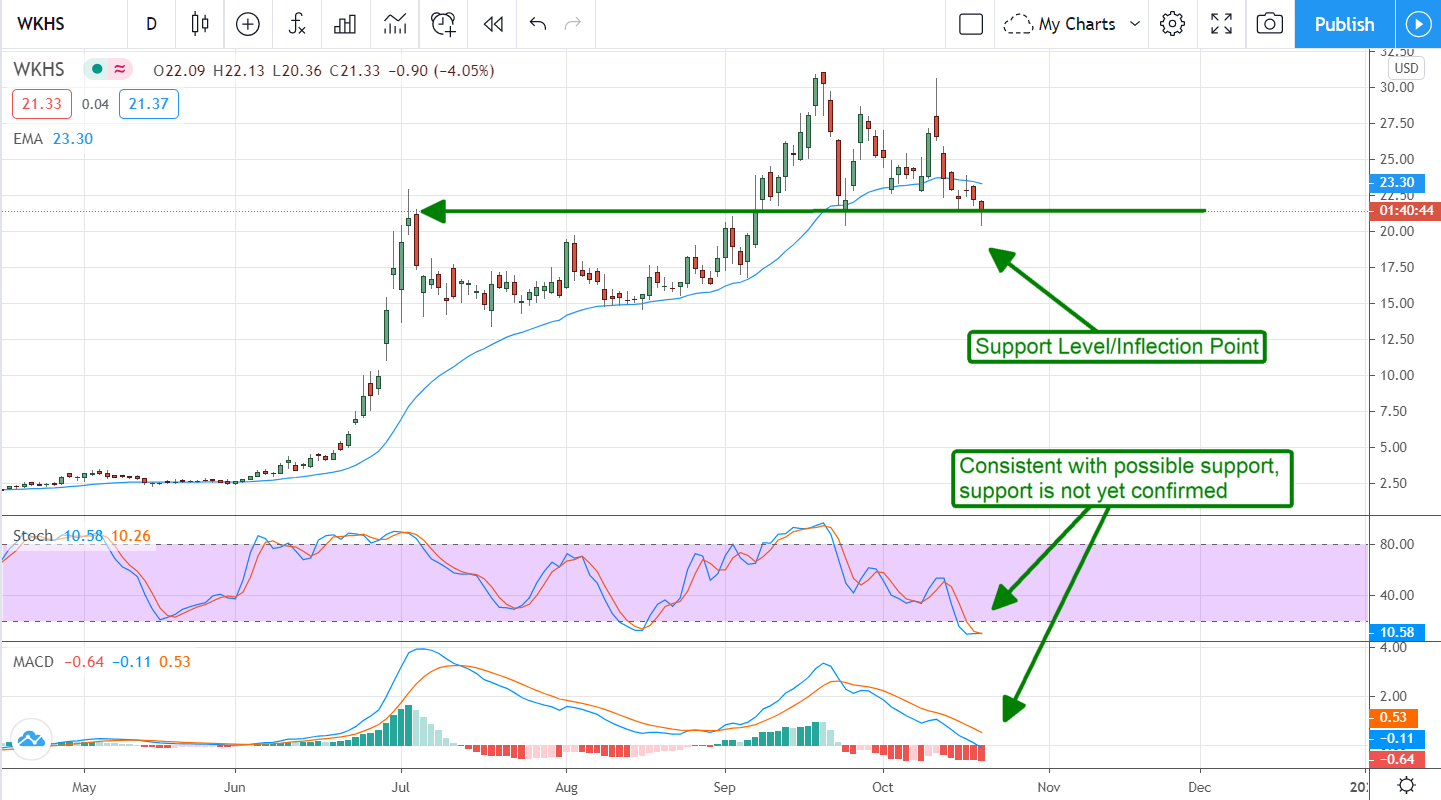Screen dimensions: 1441x800
Task: Redo the chart action
Action: (x=573, y=24)
